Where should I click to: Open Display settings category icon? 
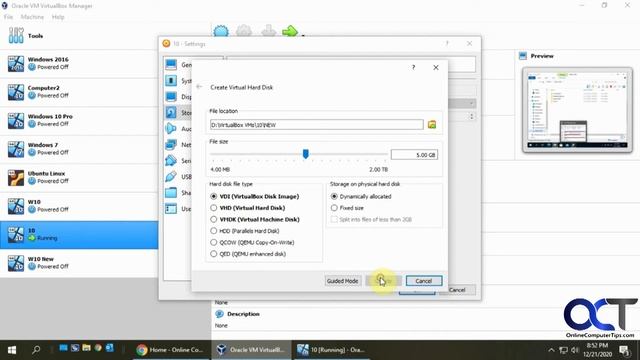(x=171, y=96)
